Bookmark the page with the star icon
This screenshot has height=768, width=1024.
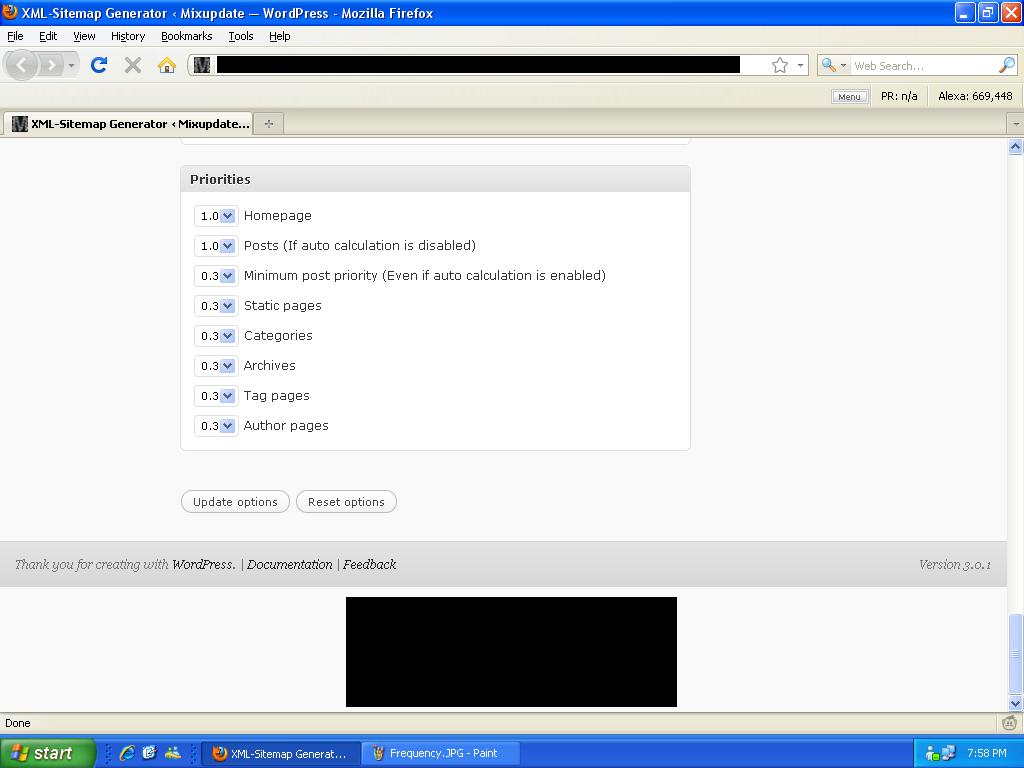tap(780, 65)
